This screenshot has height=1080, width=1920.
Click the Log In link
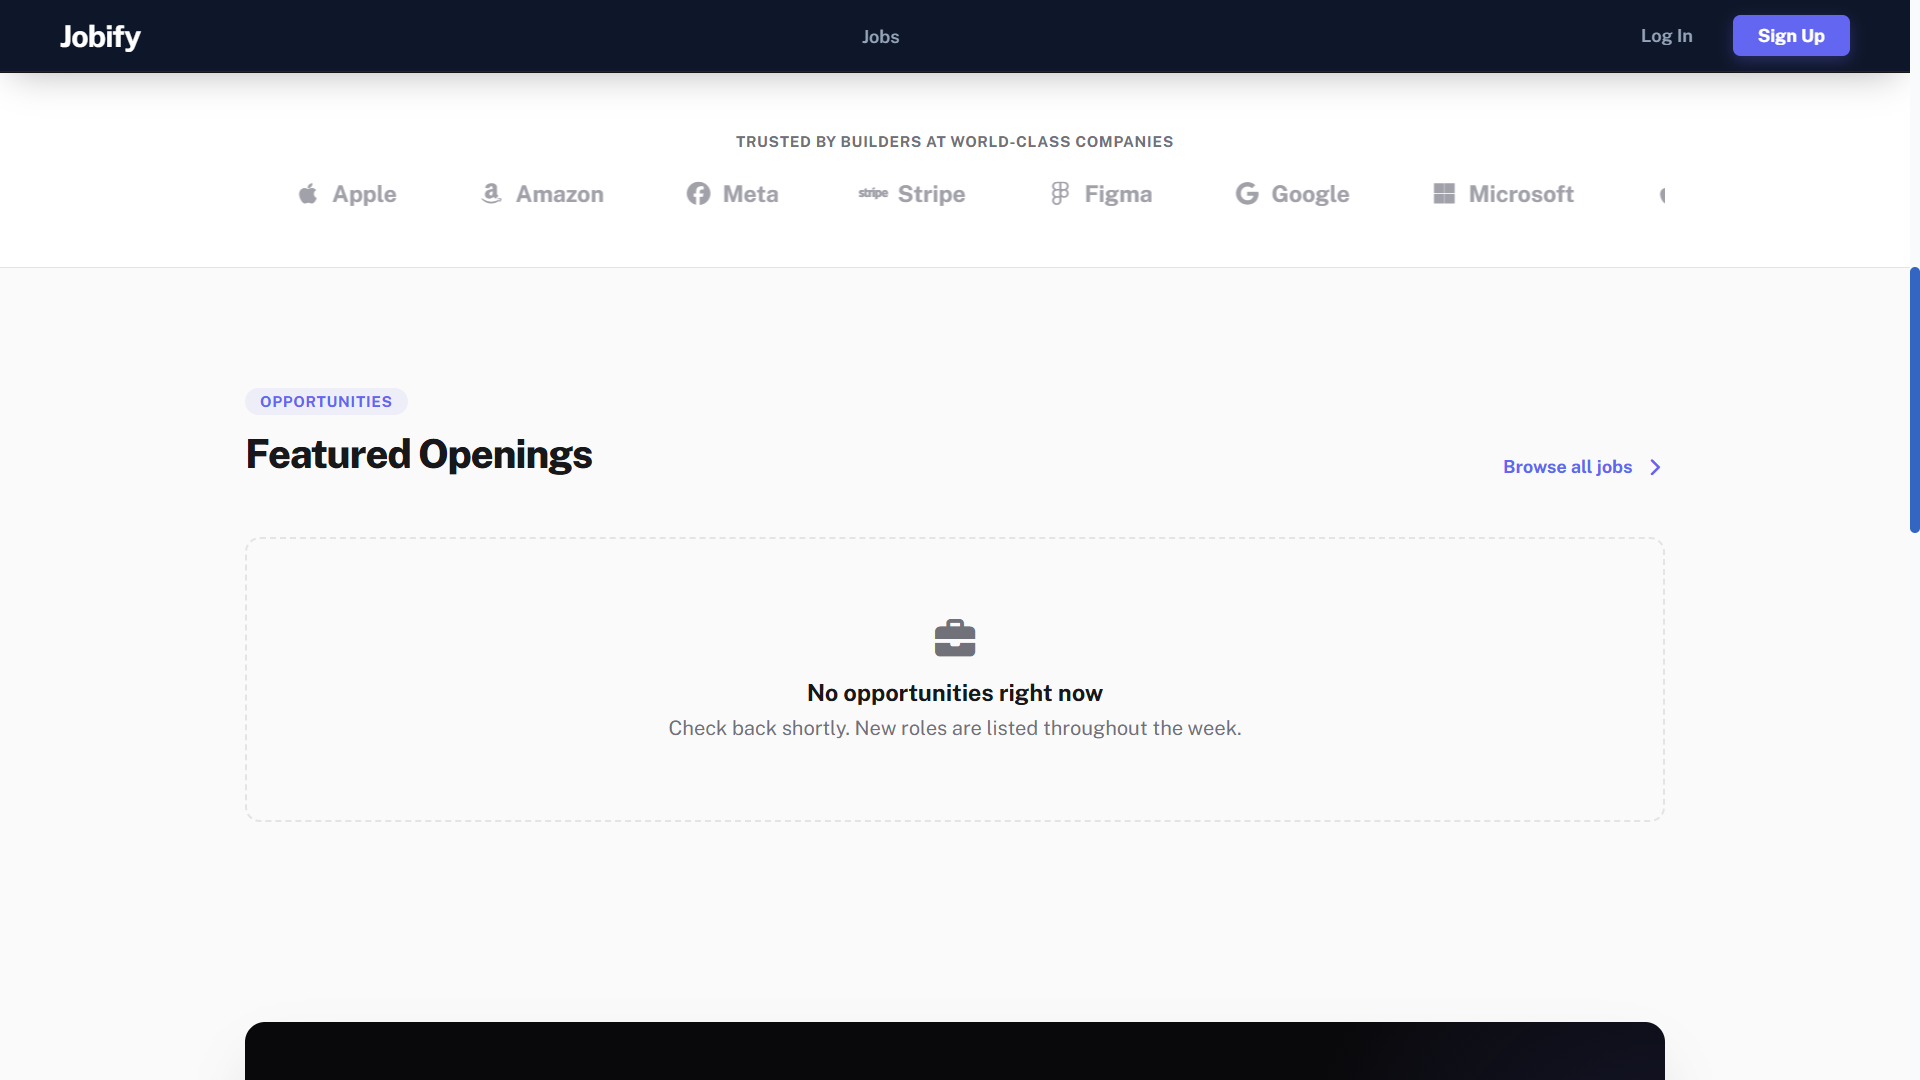1666,36
